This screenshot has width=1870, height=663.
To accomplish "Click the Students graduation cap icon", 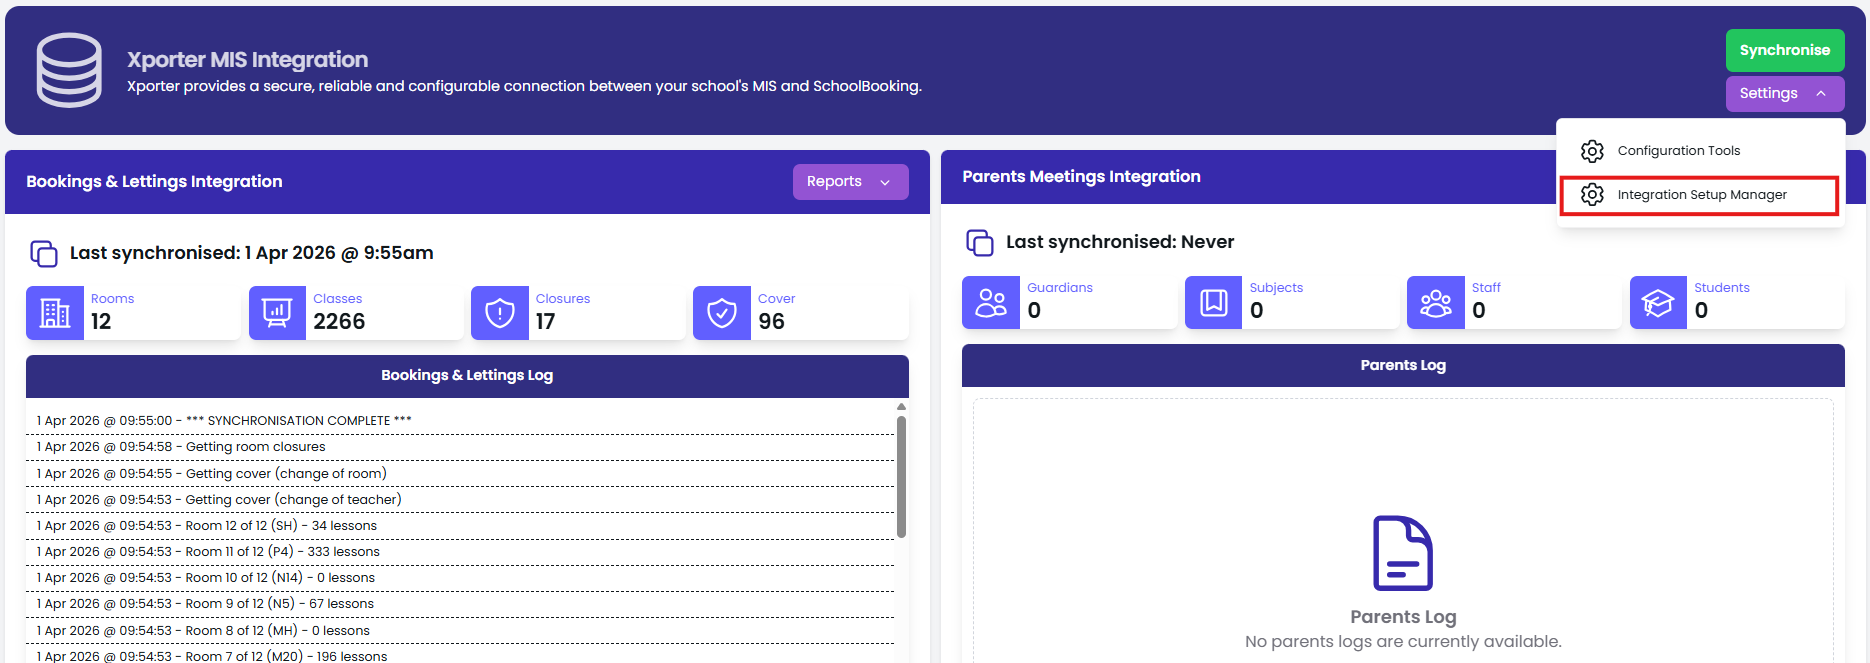I will coord(1658,302).
